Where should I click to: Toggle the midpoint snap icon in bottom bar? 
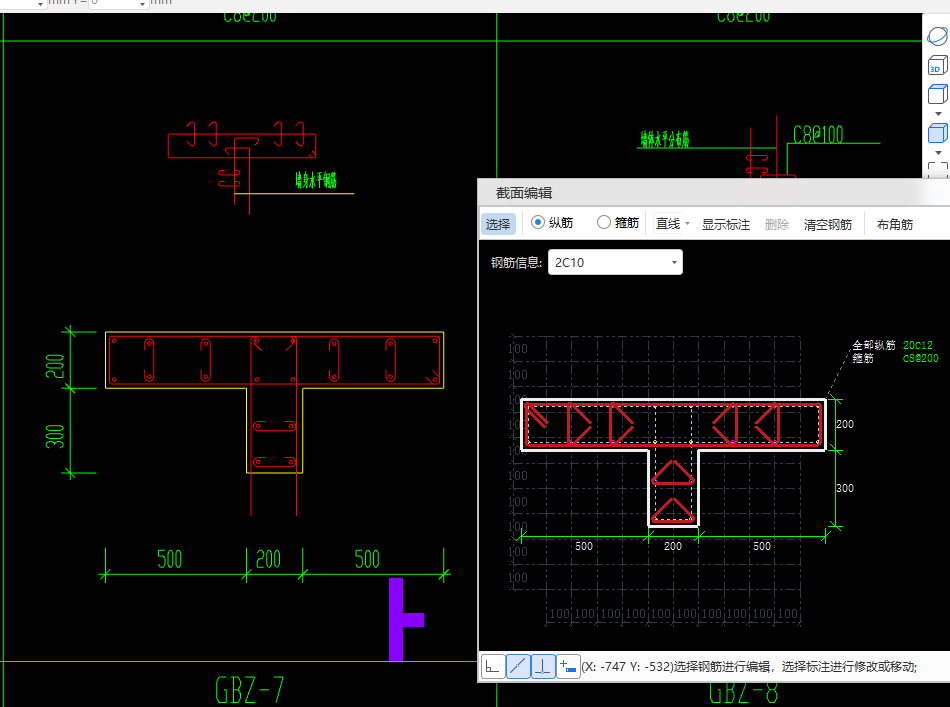517,666
